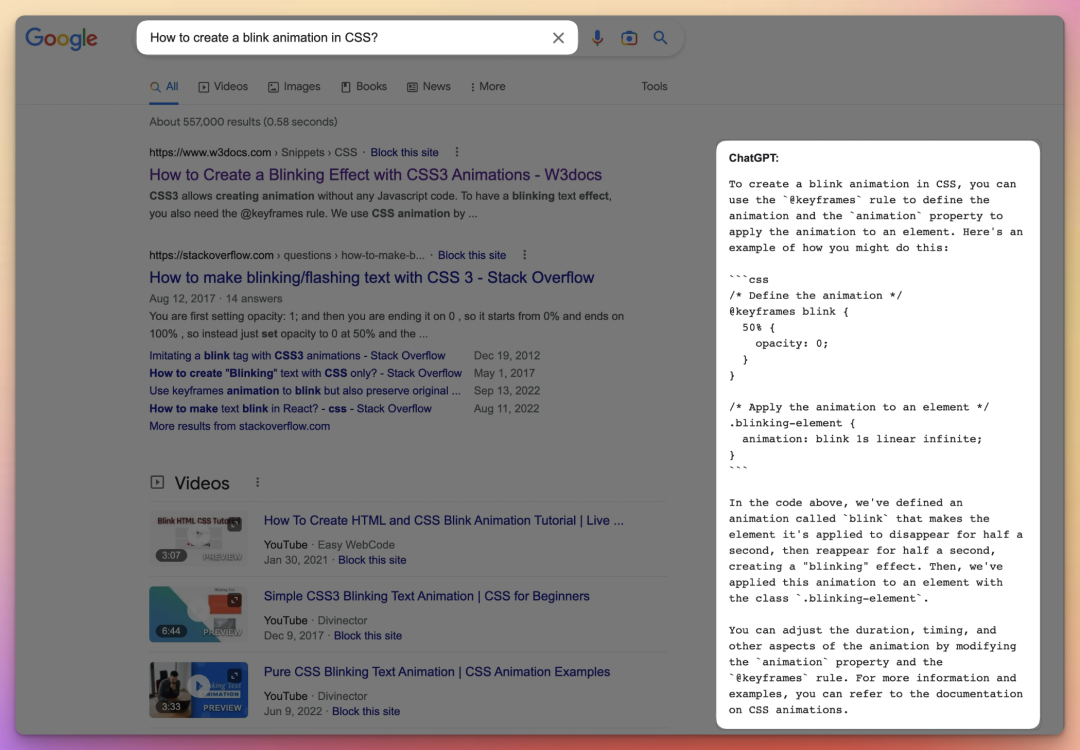Open Pure CSS Blinking Text Animation video
The height and width of the screenshot is (750, 1080).
[437, 672]
